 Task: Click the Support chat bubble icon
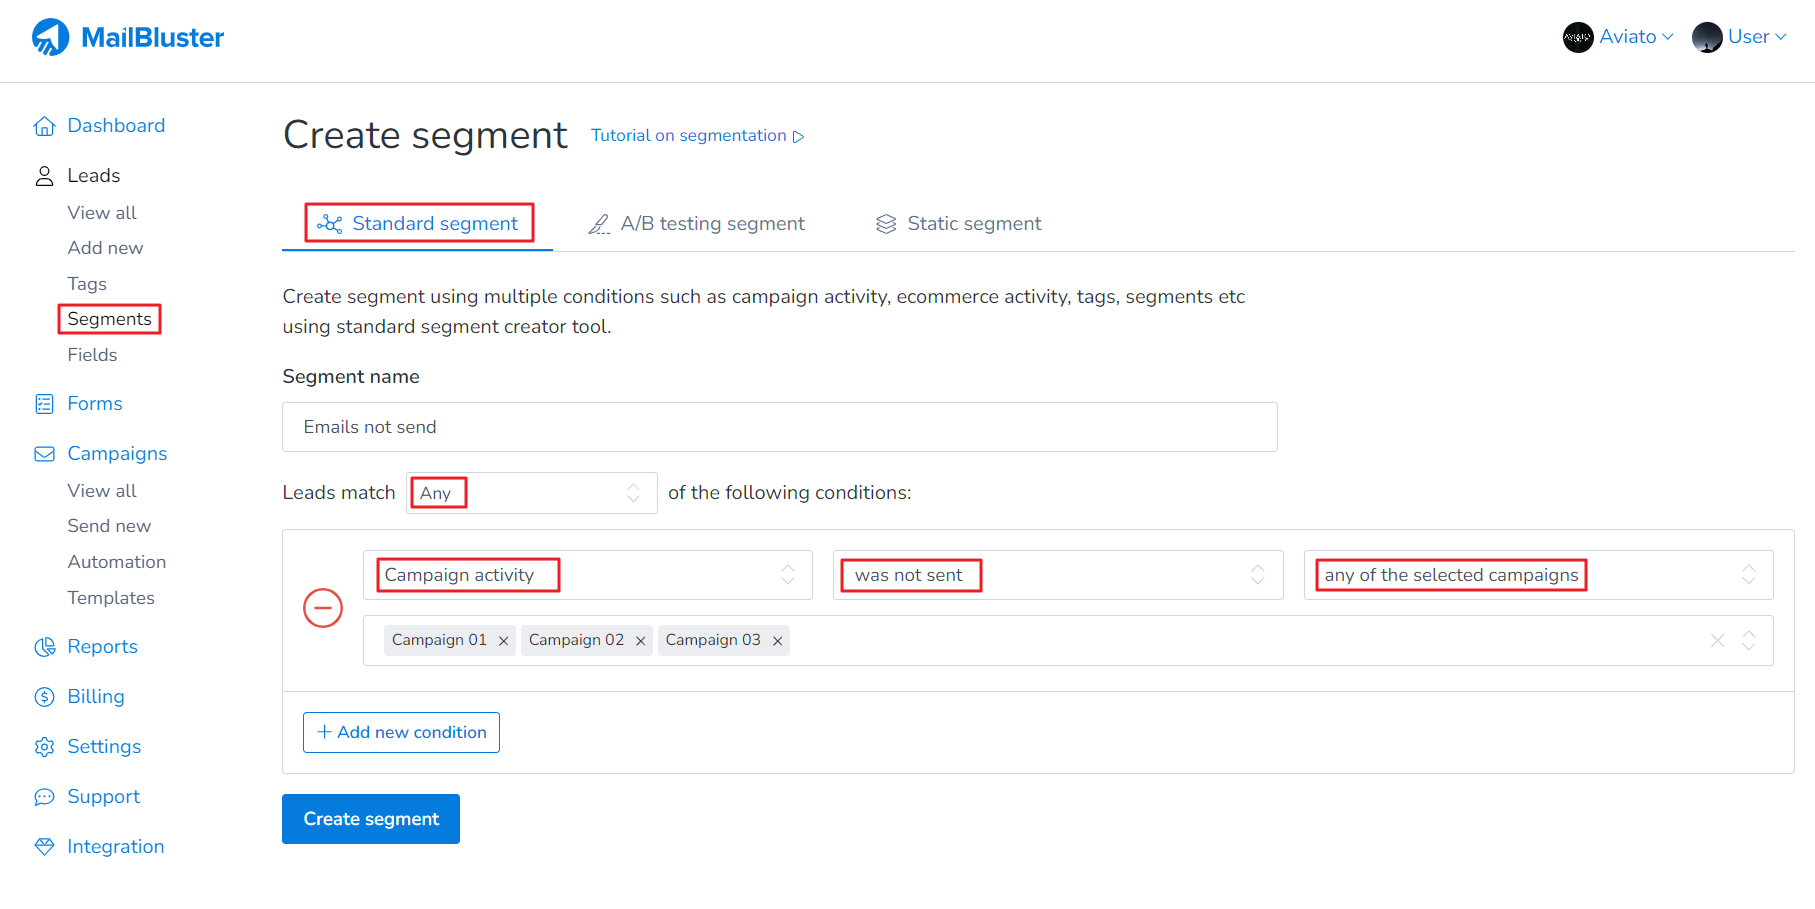point(44,797)
